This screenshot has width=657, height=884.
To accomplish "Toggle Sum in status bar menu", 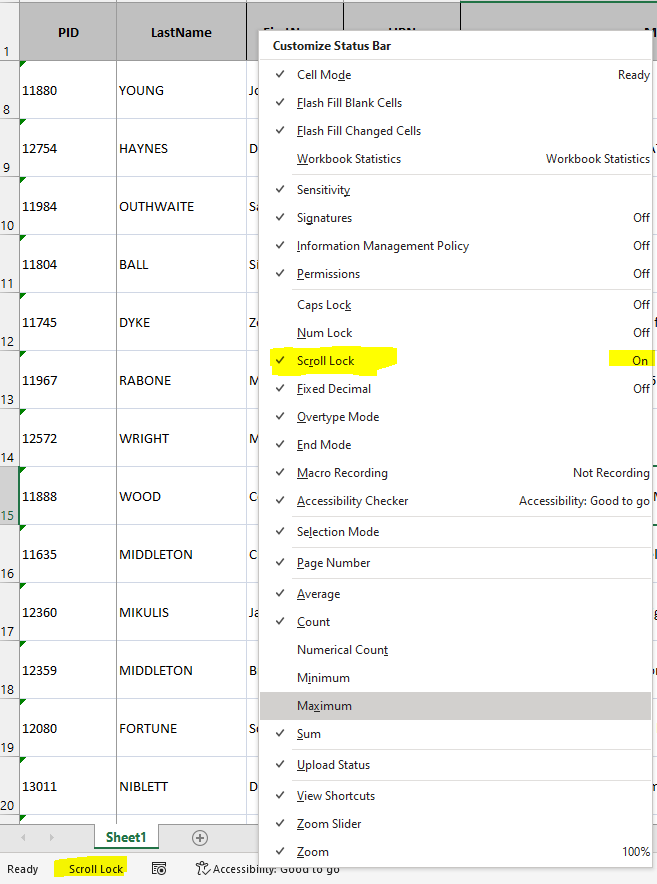I will point(456,734).
